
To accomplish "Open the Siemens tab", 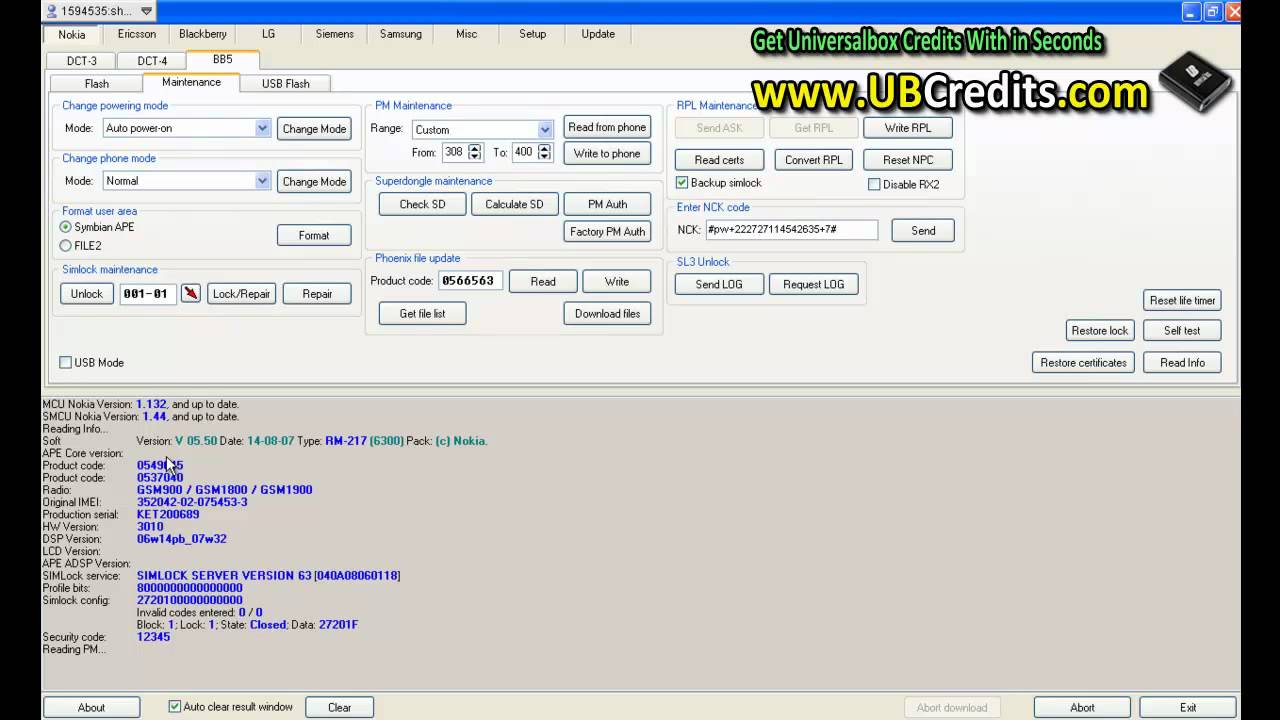I will [x=335, y=34].
